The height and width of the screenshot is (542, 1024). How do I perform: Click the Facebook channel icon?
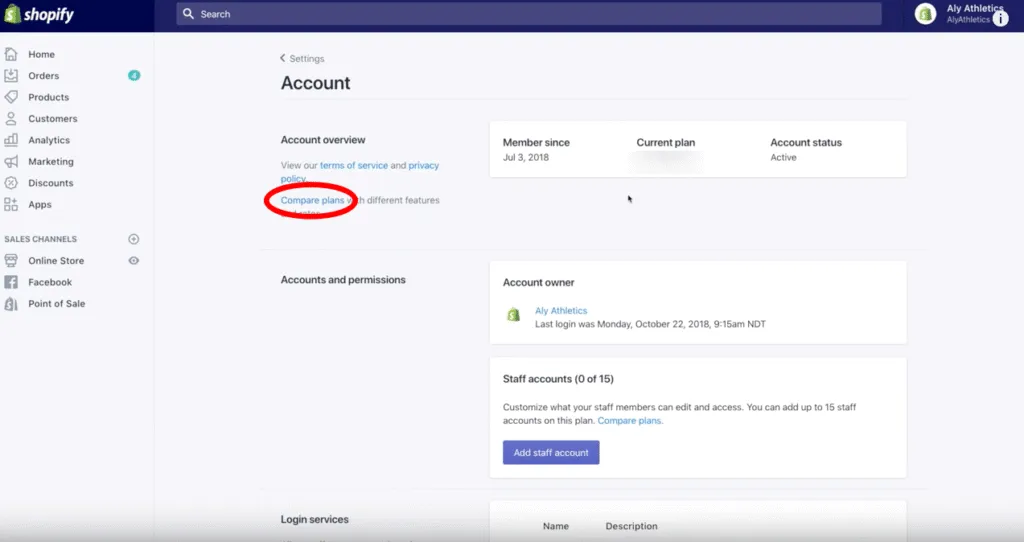11,282
